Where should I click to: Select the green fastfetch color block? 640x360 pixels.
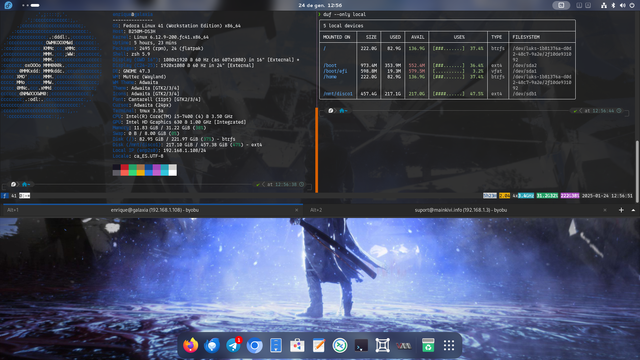click(x=133, y=170)
